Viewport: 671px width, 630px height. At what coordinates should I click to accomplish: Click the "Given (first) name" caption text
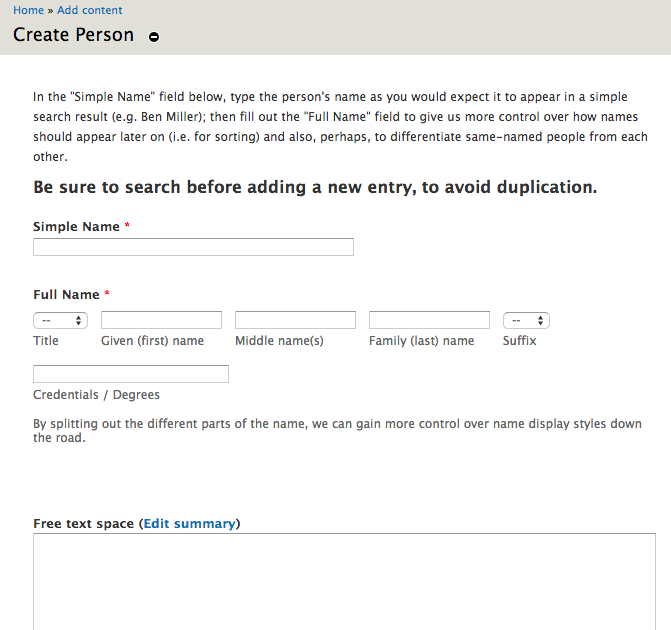point(152,341)
